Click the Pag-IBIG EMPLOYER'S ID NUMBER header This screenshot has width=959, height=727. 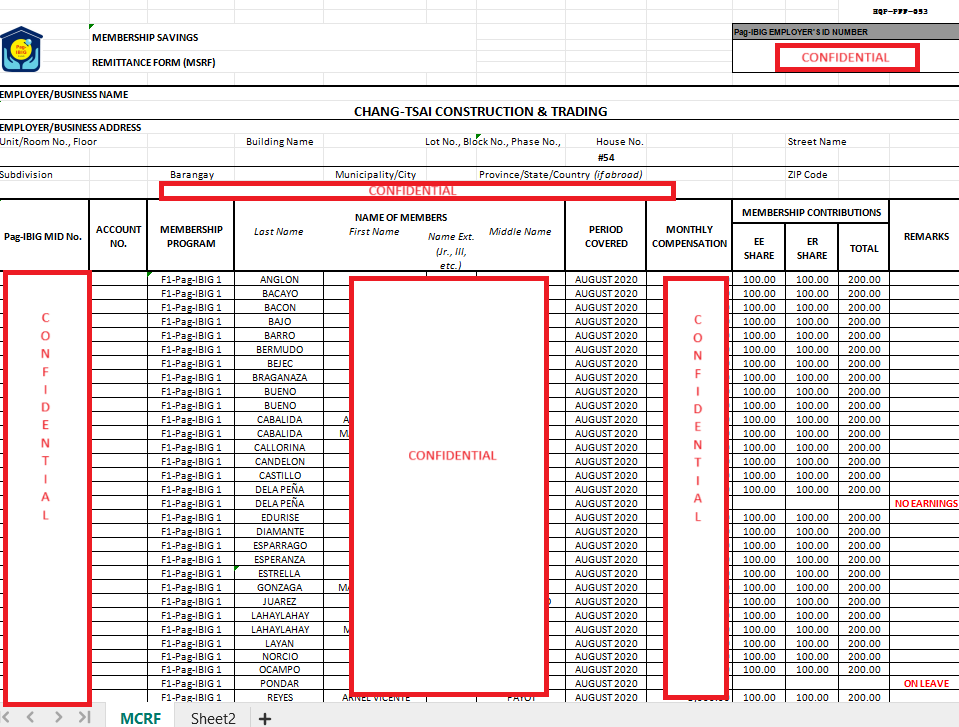coord(801,32)
